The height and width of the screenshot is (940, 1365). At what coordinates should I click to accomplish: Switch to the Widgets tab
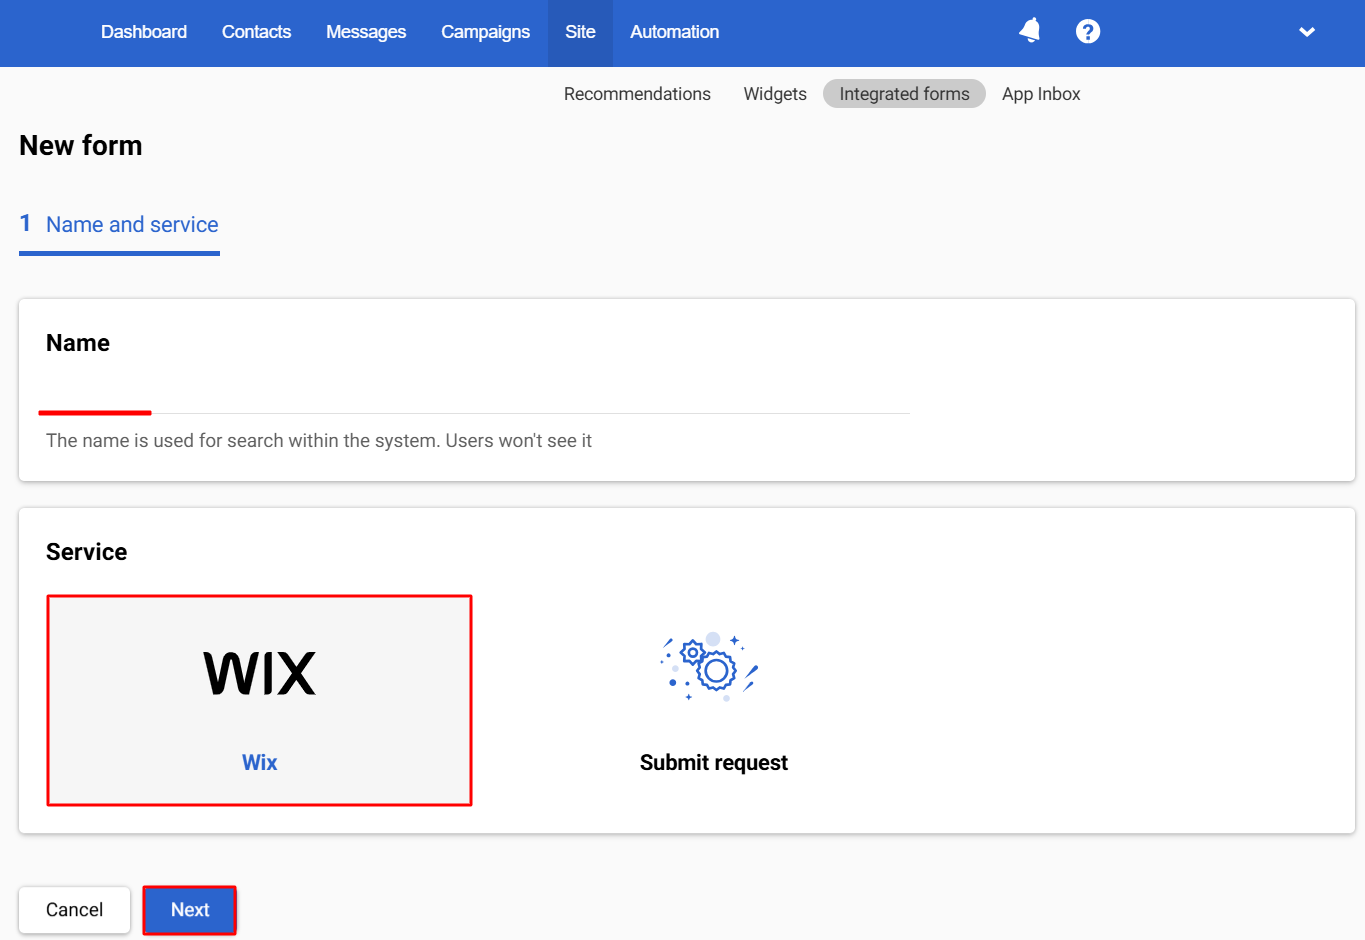[x=775, y=94]
